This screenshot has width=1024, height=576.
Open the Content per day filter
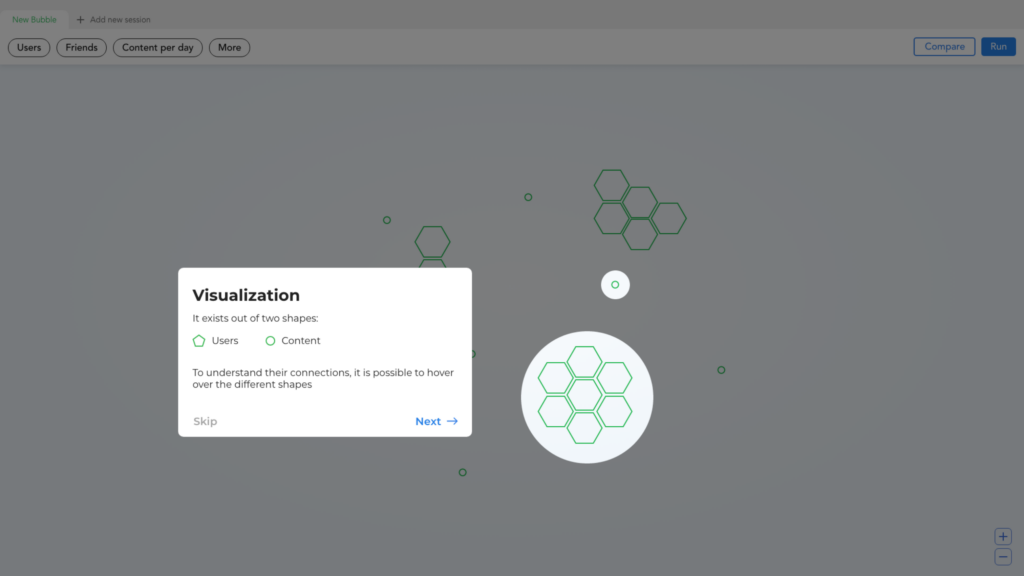pos(157,48)
